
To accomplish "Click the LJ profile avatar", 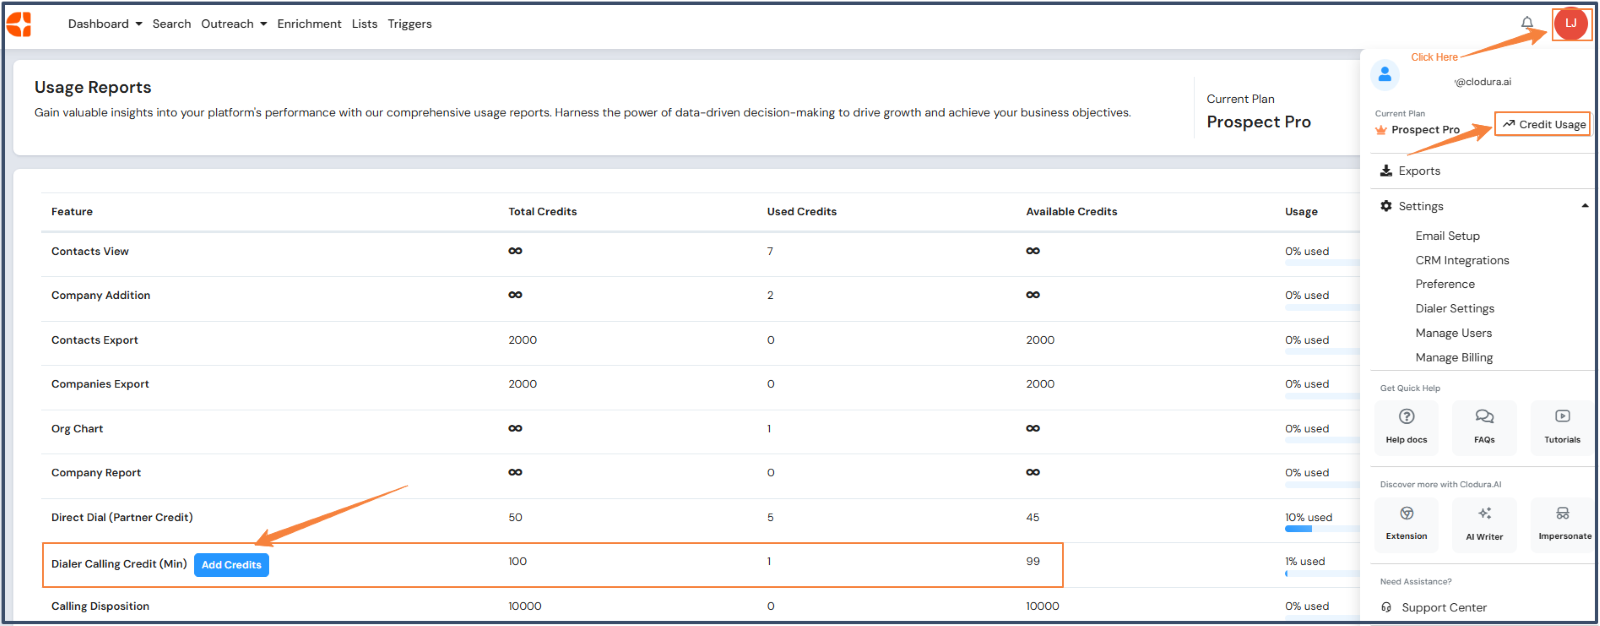I will pos(1570,23).
